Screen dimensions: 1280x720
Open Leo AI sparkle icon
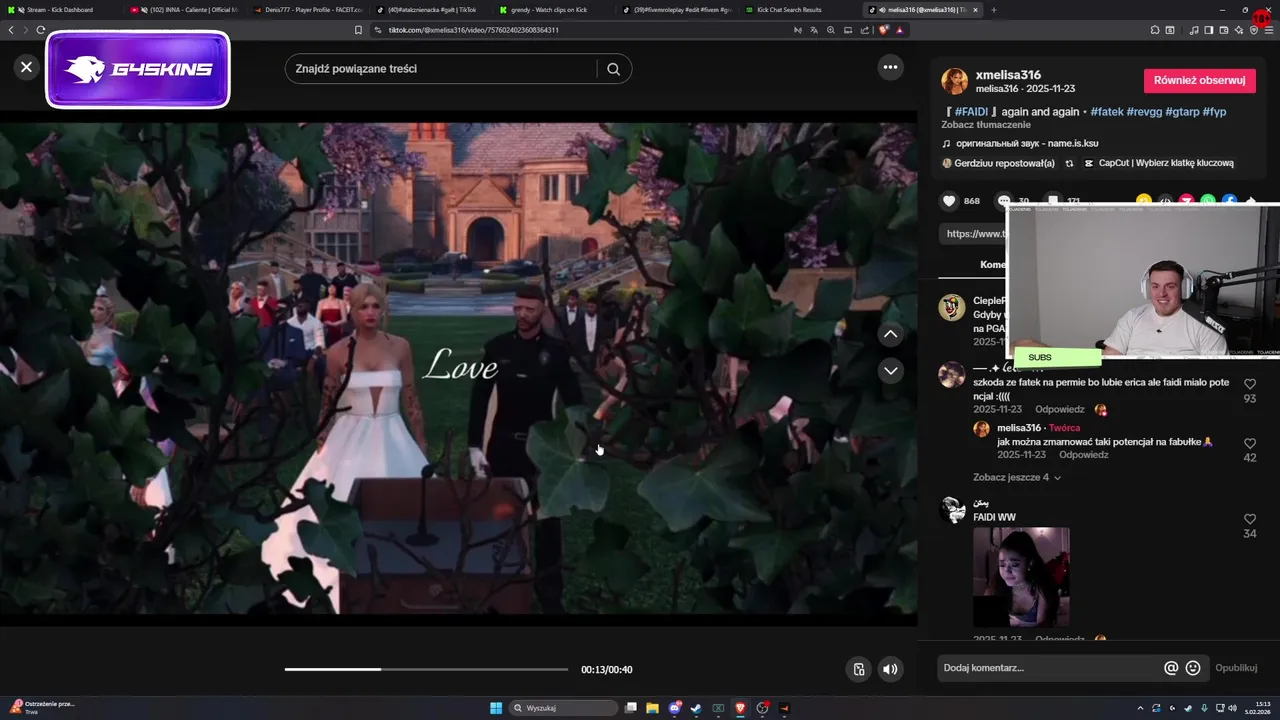(x=1239, y=30)
